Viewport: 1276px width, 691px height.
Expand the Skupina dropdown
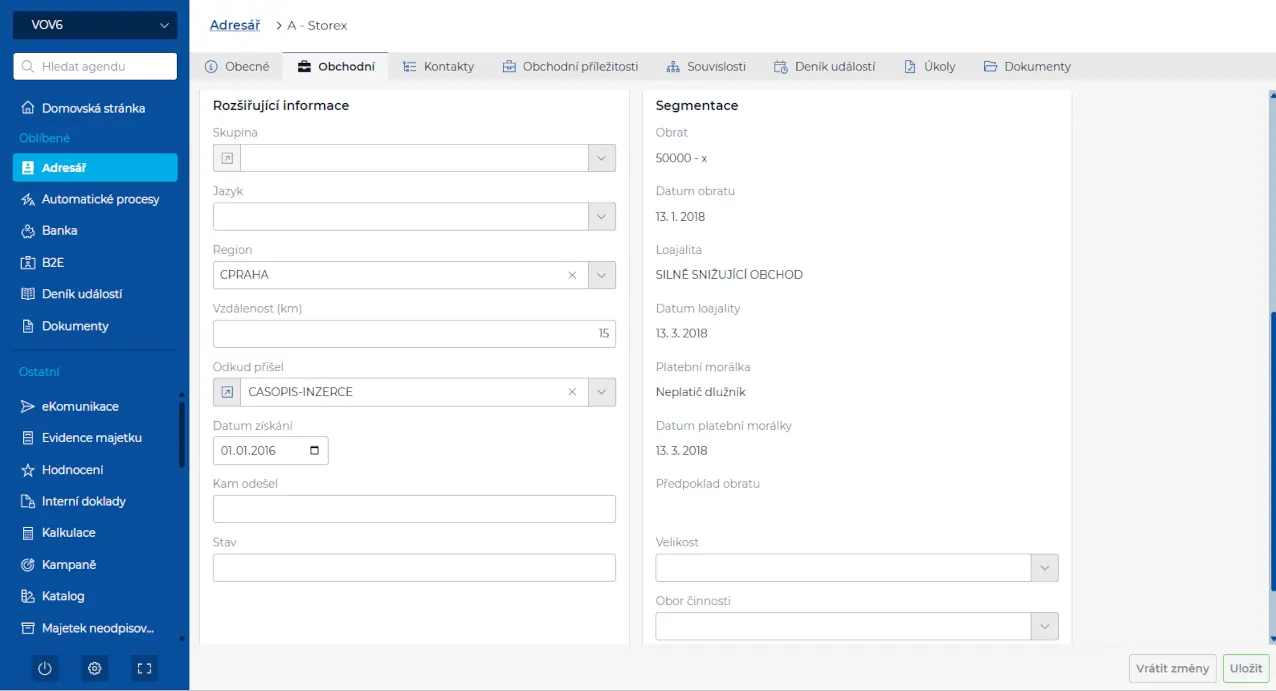(601, 158)
